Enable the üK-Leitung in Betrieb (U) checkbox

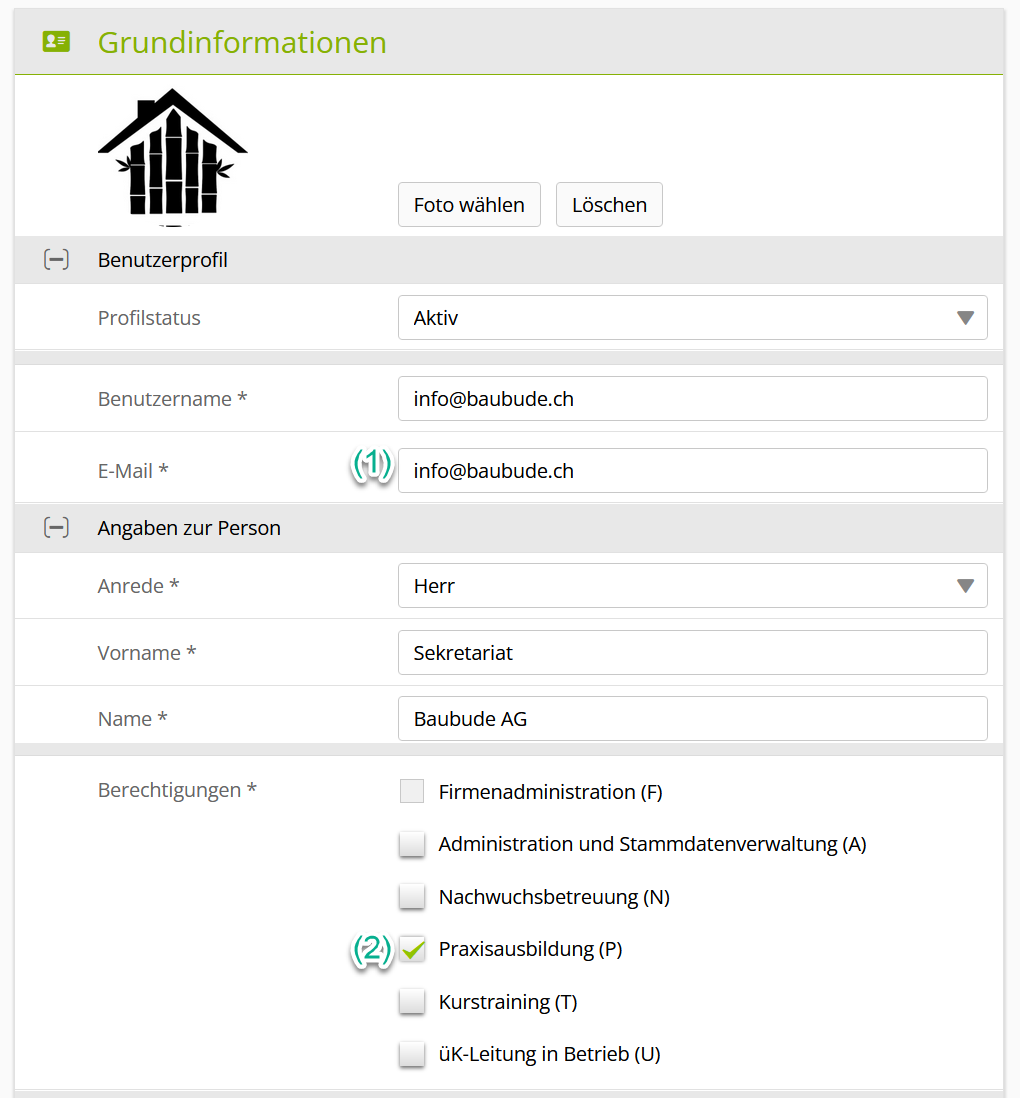(412, 1054)
